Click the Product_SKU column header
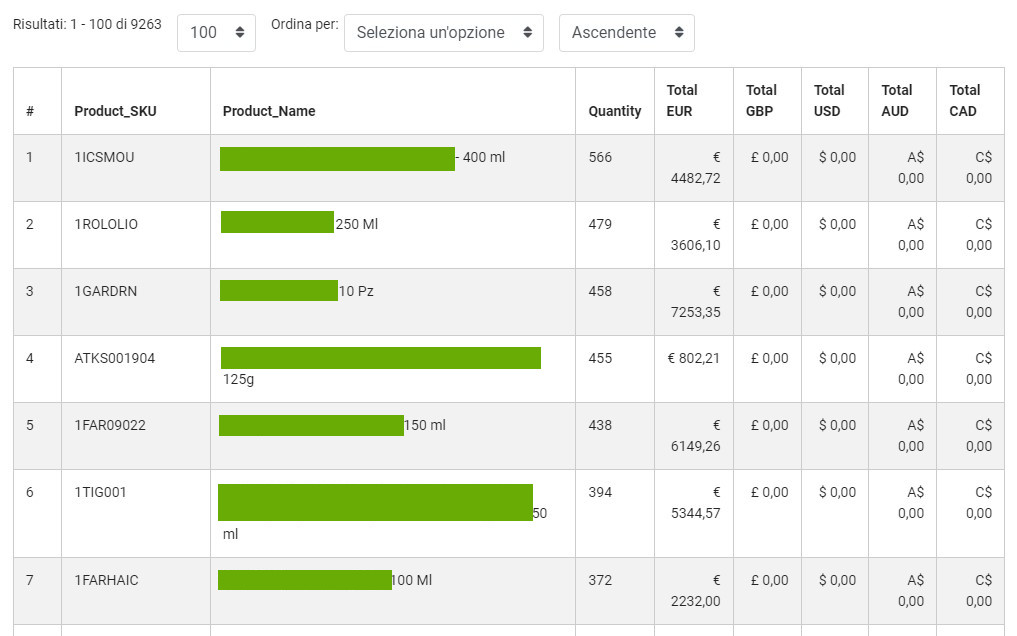The image size is (1017, 636). tap(115, 111)
